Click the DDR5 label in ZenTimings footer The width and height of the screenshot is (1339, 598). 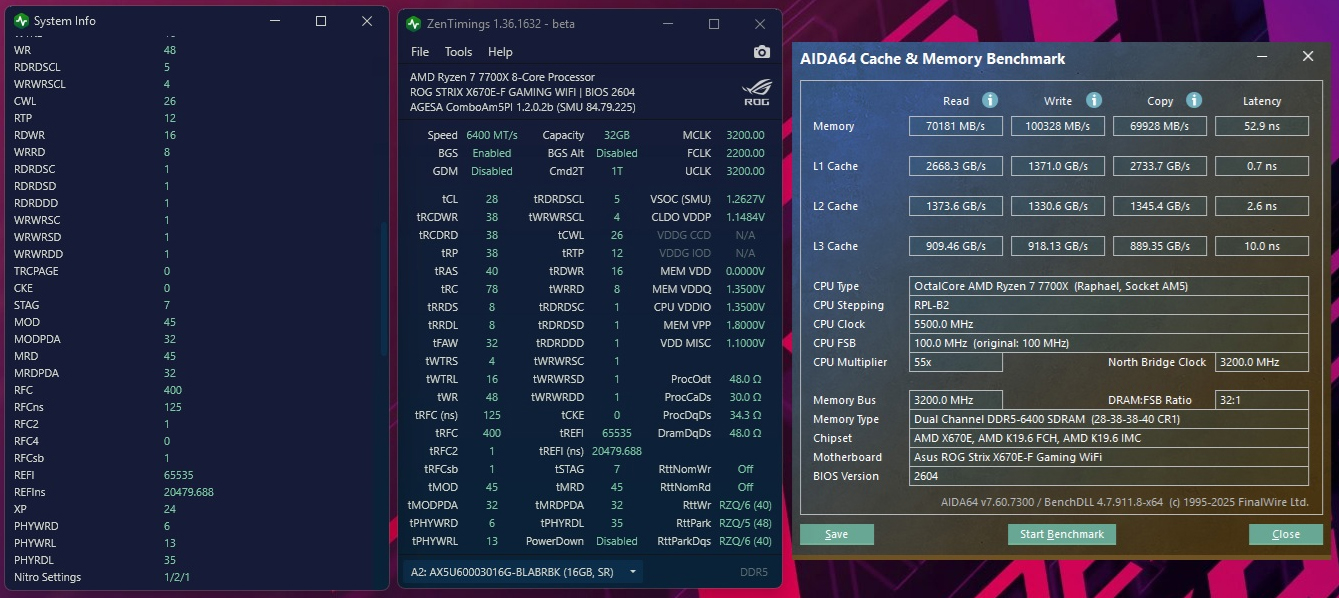[x=753, y=573]
